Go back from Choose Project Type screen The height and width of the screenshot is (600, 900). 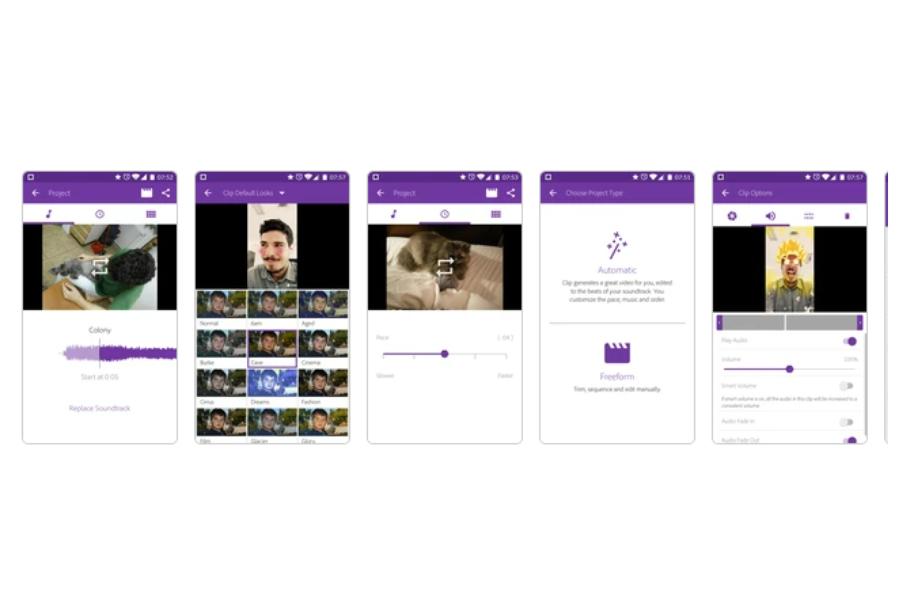pos(553,193)
